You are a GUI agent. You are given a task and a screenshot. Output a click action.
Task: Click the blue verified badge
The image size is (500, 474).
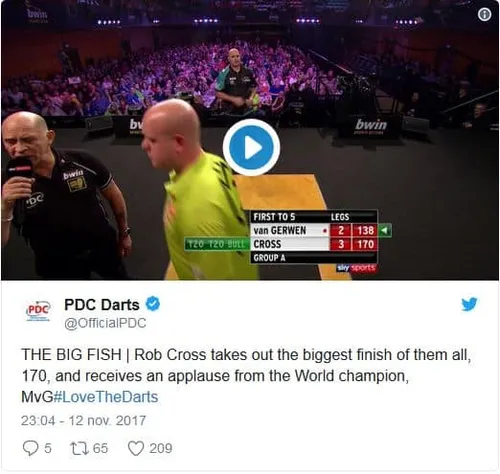click(x=153, y=304)
